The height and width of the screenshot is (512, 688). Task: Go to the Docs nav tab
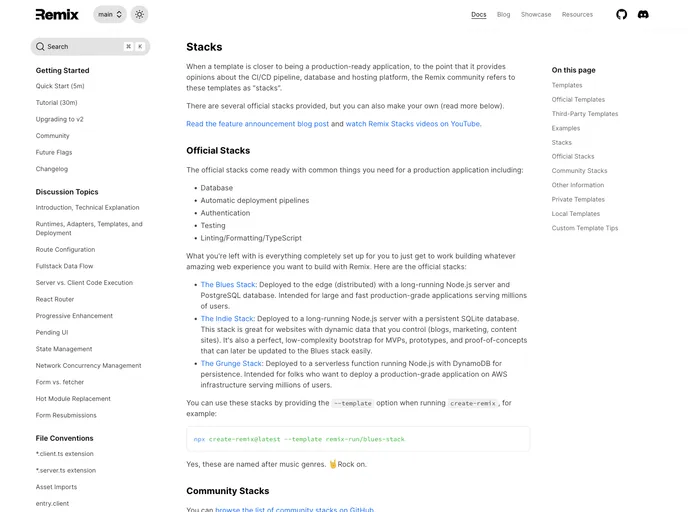(x=479, y=15)
